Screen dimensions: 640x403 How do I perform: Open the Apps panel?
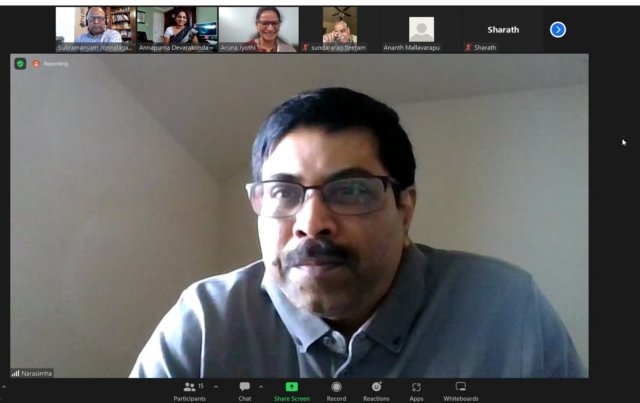pyautogui.click(x=416, y=392)
